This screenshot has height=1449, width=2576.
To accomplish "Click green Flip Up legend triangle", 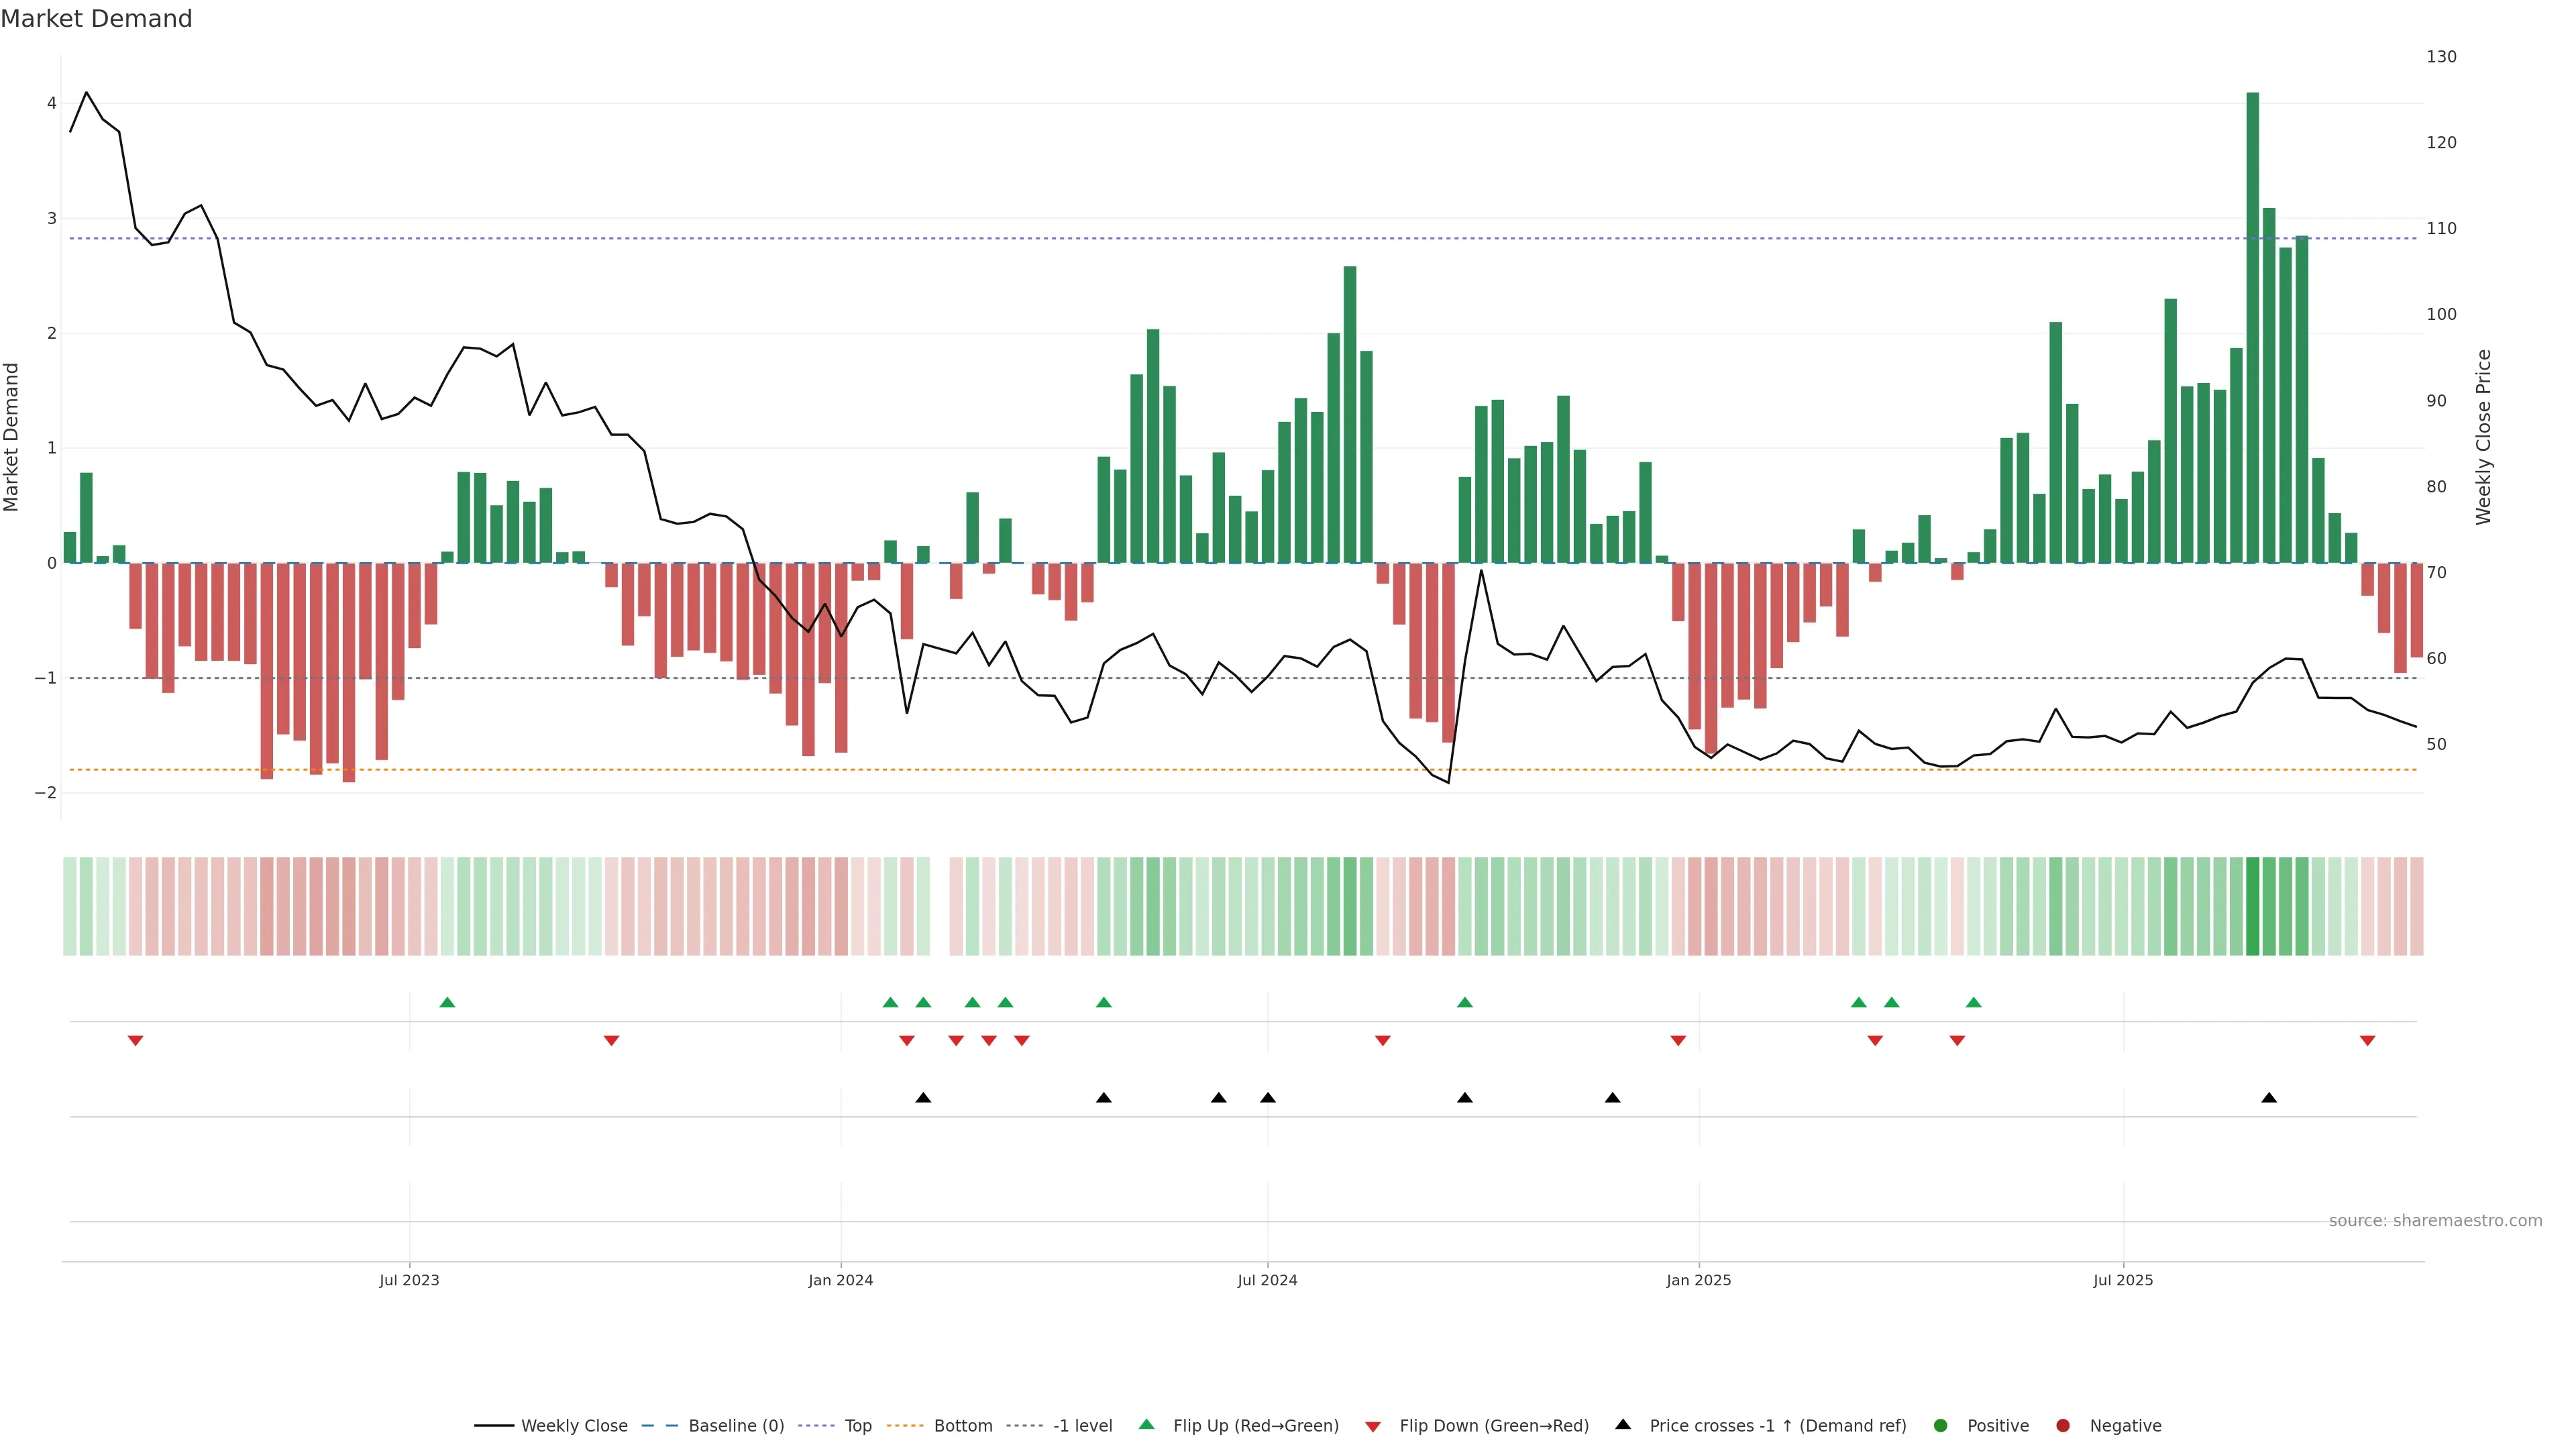I will pos(1147,1424).
